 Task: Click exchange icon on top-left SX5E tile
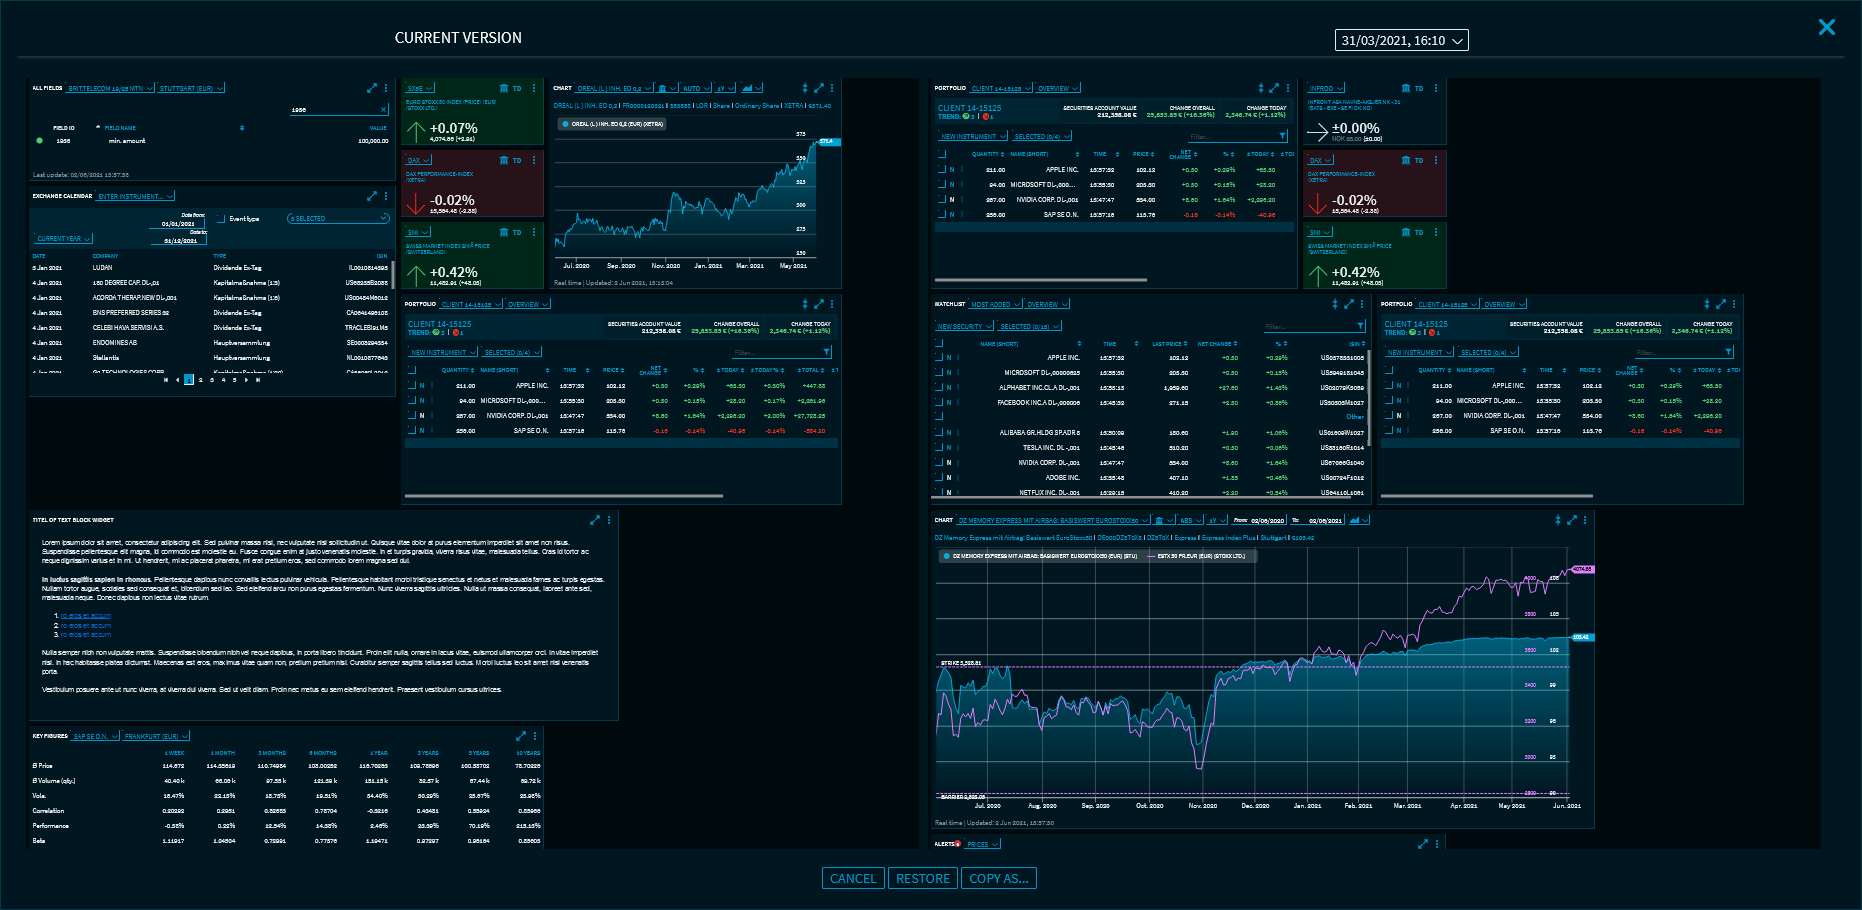503,88
